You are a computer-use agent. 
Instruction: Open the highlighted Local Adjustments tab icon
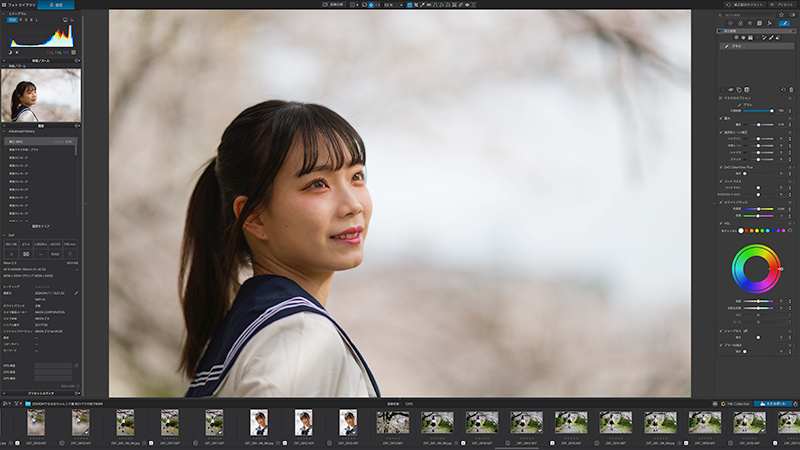(784, 23)
